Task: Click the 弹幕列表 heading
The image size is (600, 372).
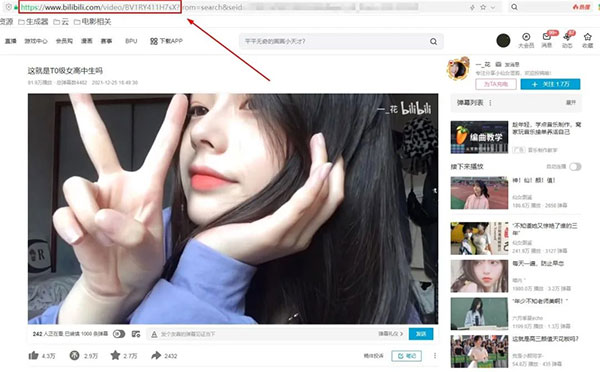Action: tap(470, 103)
